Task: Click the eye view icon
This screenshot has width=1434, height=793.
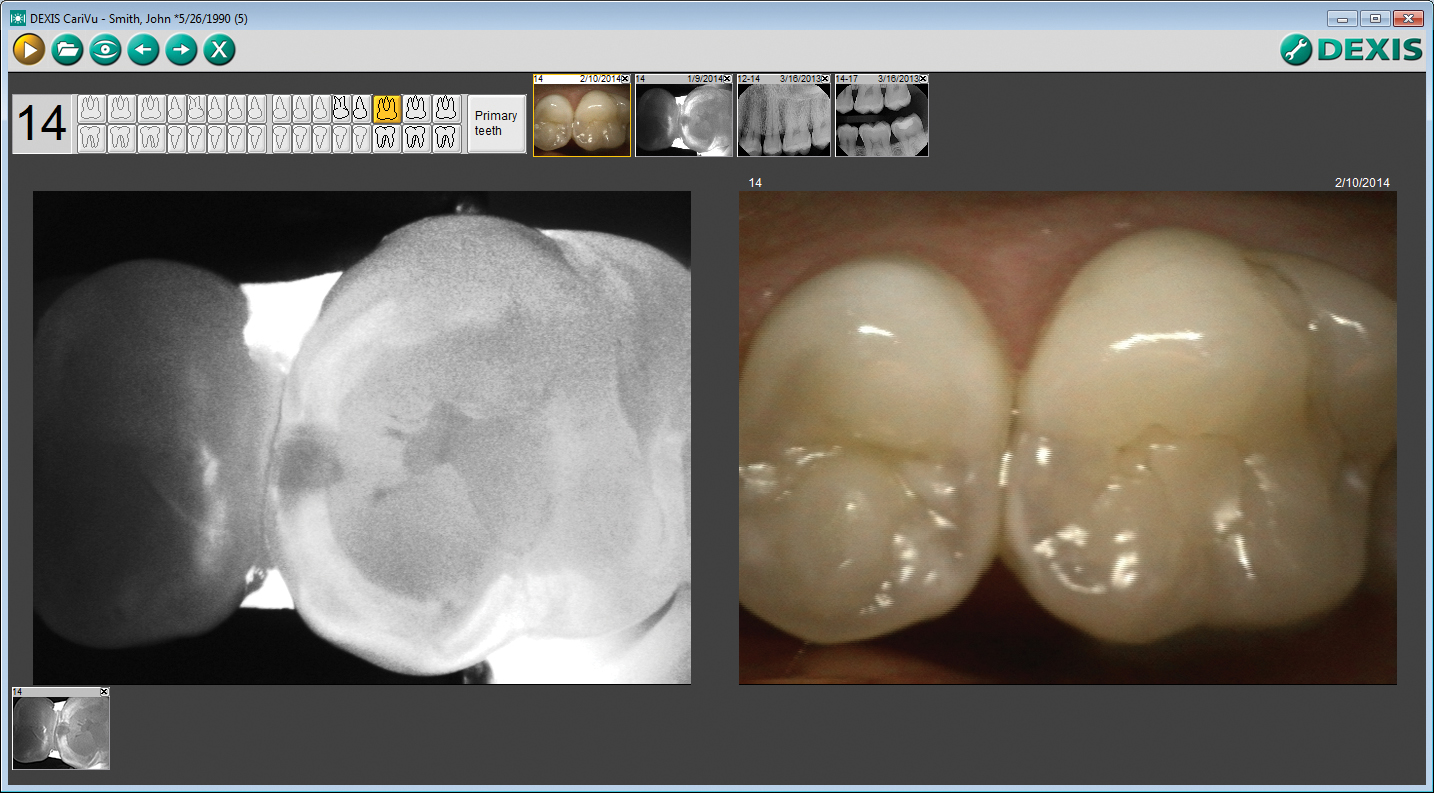Action: pyautogui.click(x=105, y=49)
